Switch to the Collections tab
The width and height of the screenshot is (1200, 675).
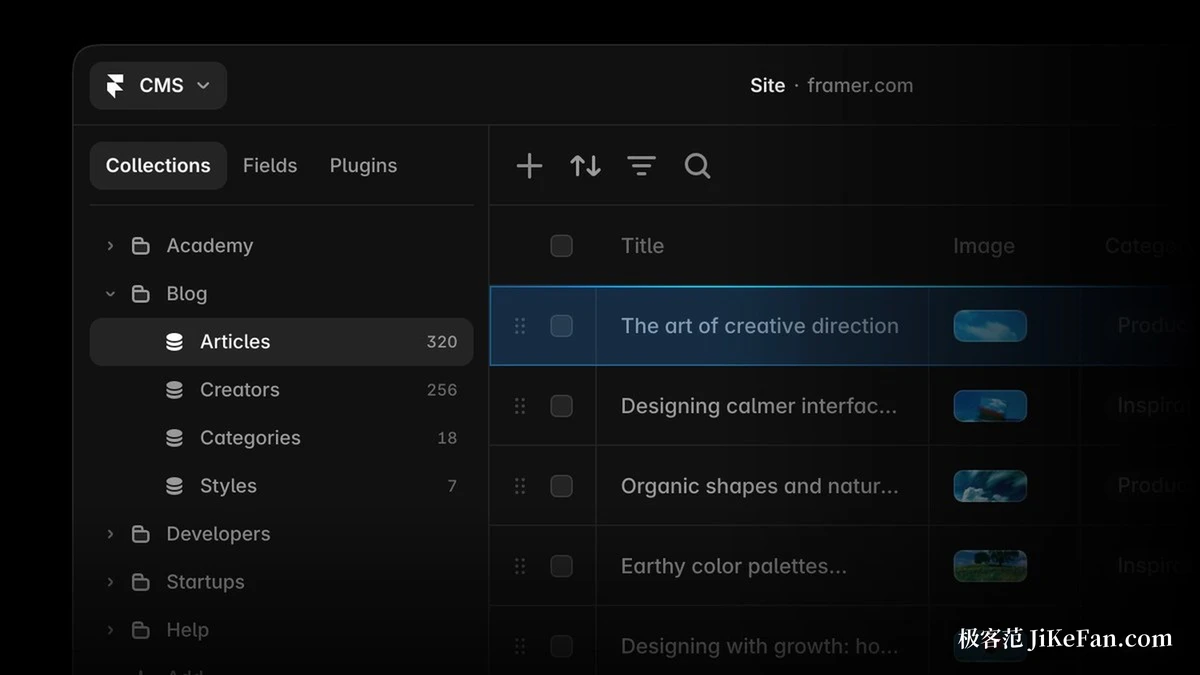[158, 166]
